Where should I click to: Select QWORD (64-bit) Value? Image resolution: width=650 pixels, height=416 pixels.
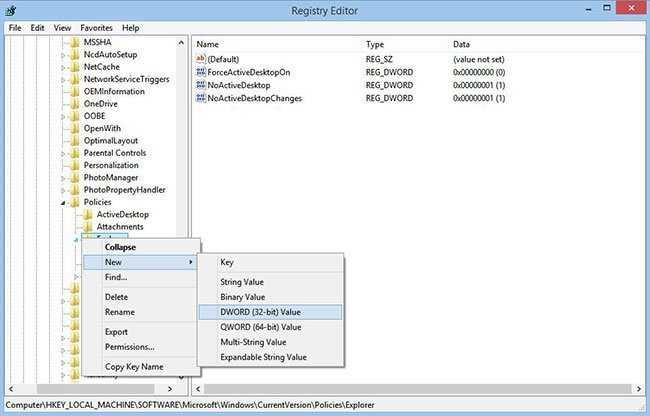coord(271,327)
